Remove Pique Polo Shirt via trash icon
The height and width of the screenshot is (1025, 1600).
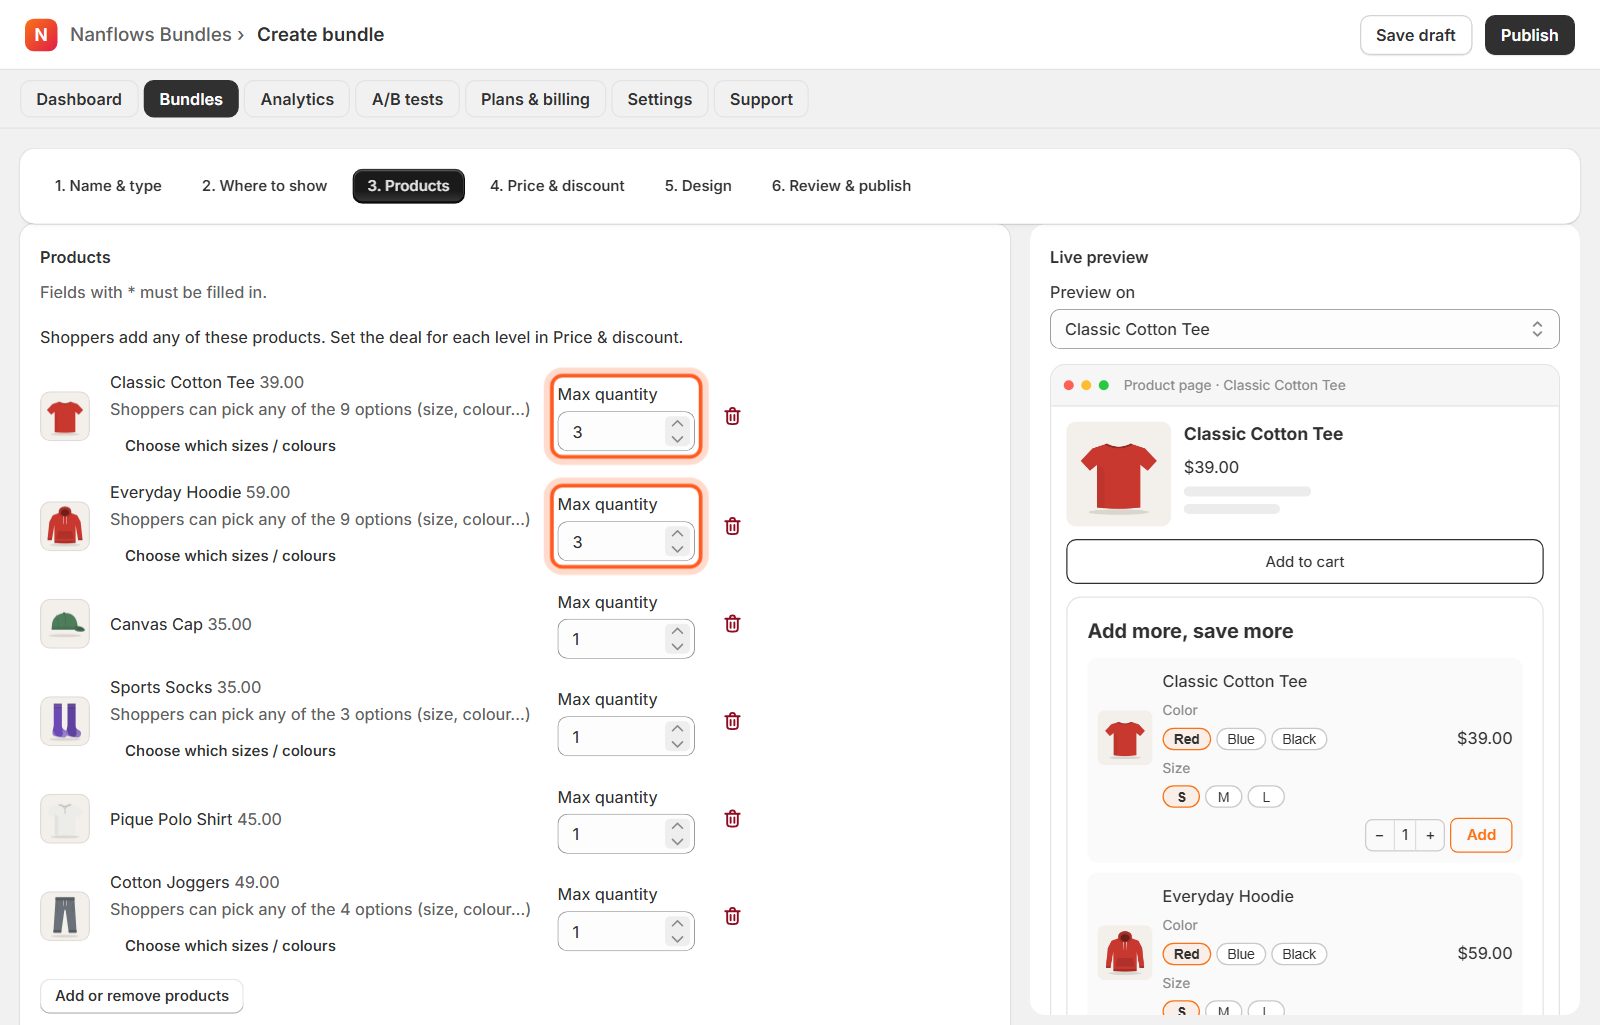732,819
